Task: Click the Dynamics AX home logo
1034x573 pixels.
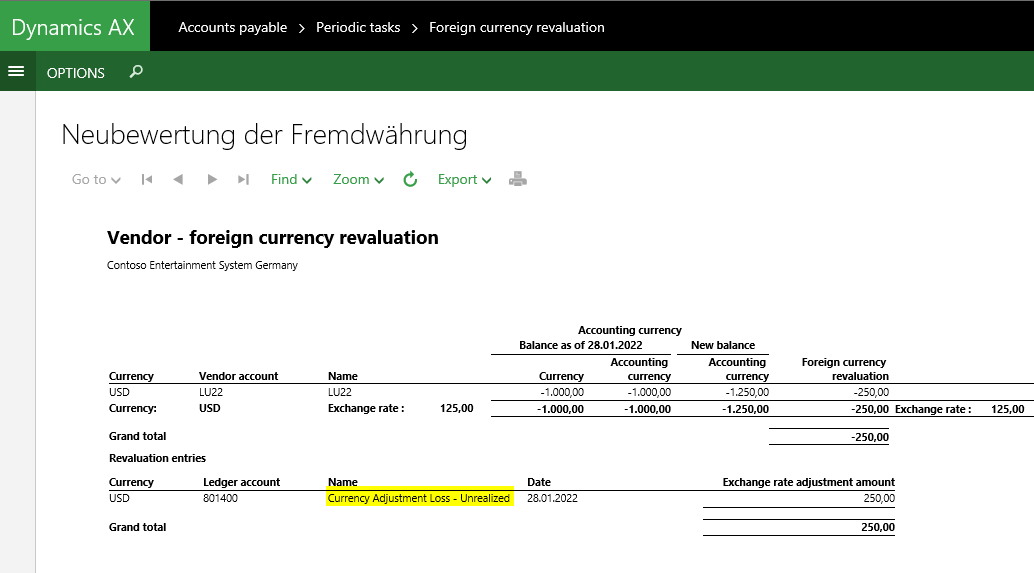Action: click(x=73, y=27)
